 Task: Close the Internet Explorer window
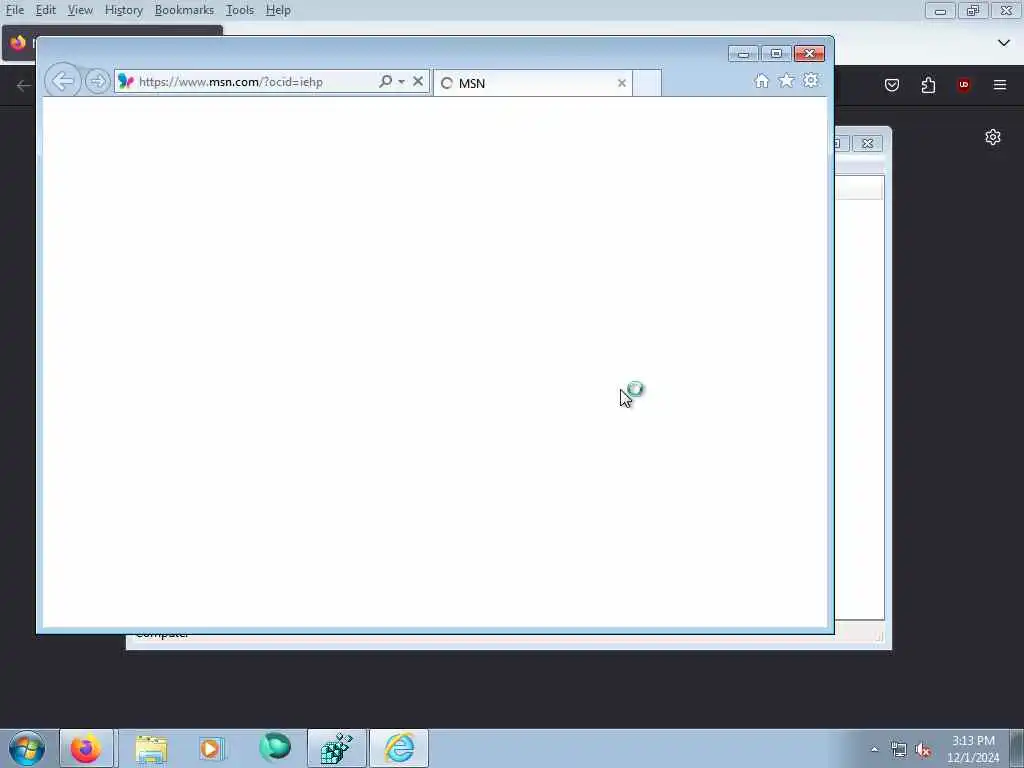coord(809,54)
